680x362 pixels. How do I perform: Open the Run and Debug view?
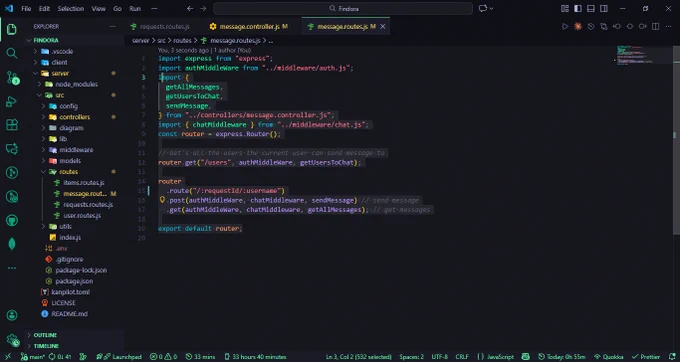(12, 101)
